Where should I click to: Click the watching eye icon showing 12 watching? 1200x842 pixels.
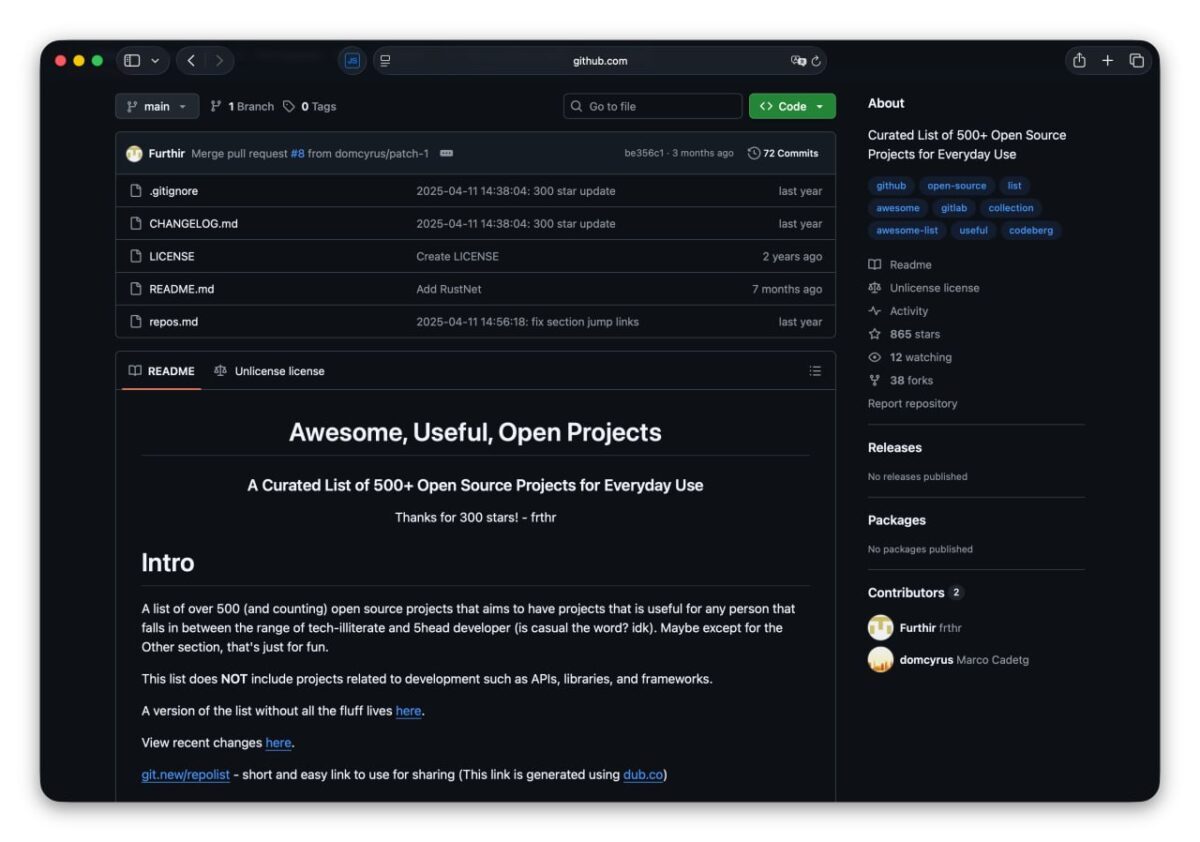pyautogui.click(x=874, y=357)
